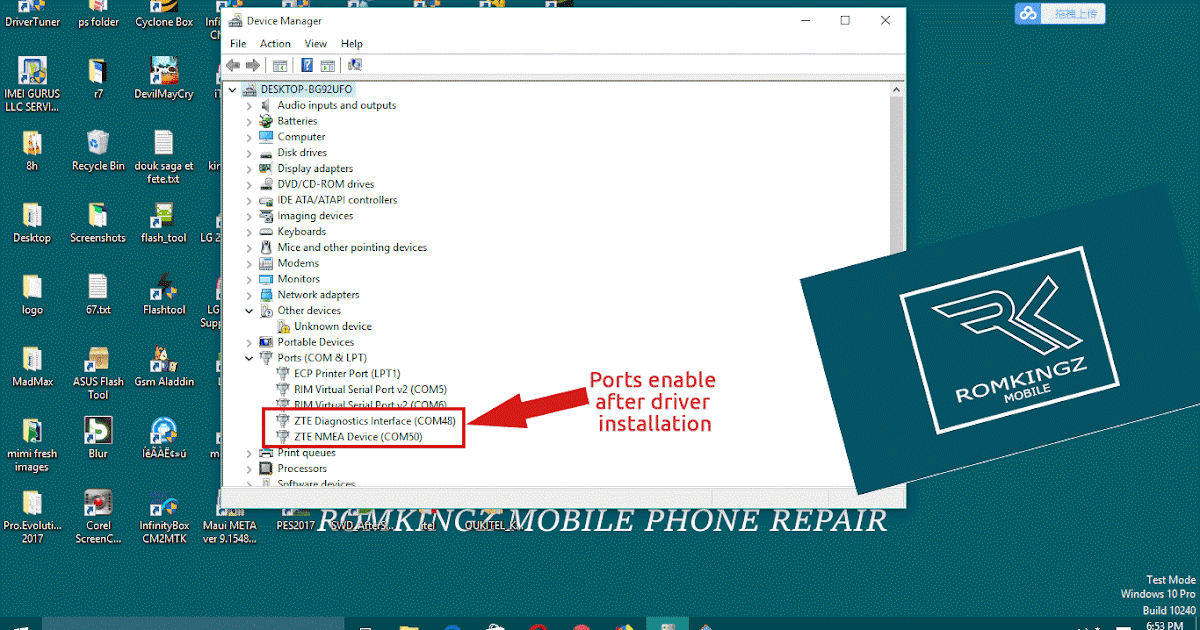Collapse the Other devices node

click(x=249, y=310)
